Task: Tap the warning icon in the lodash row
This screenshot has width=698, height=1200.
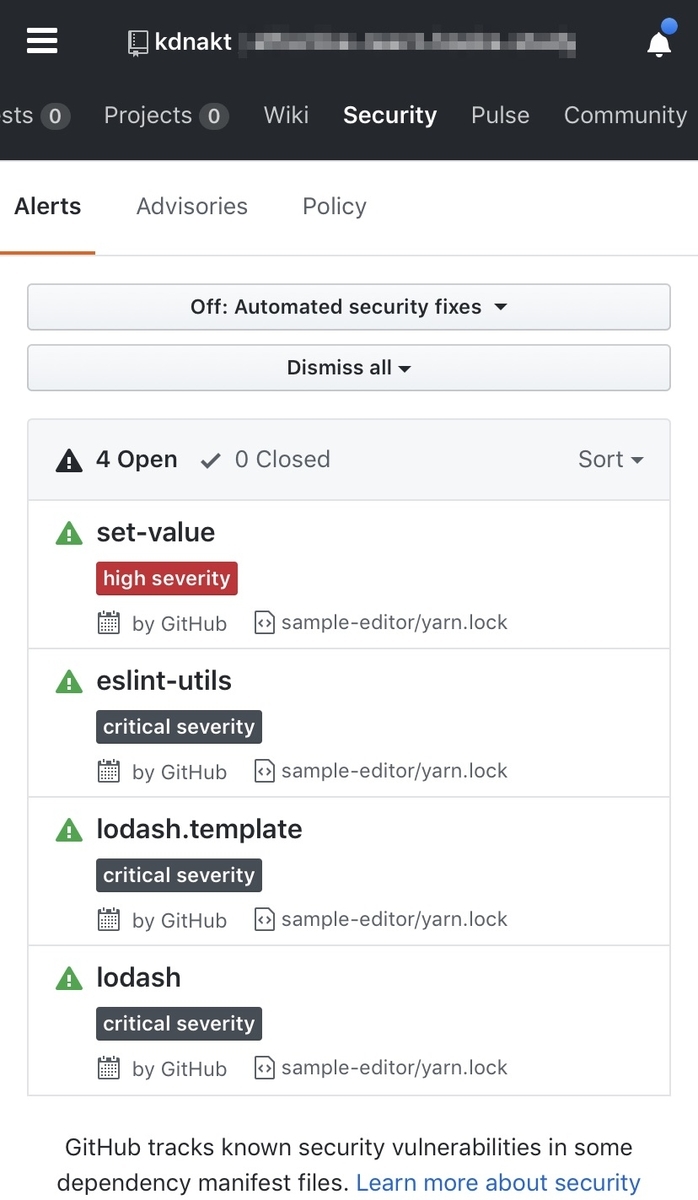Action: (x=68, y=978)
